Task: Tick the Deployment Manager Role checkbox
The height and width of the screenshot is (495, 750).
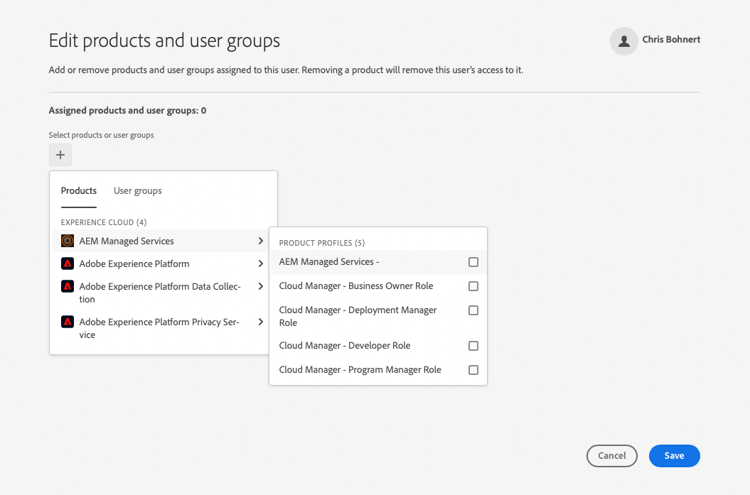Action: (474, 310)
